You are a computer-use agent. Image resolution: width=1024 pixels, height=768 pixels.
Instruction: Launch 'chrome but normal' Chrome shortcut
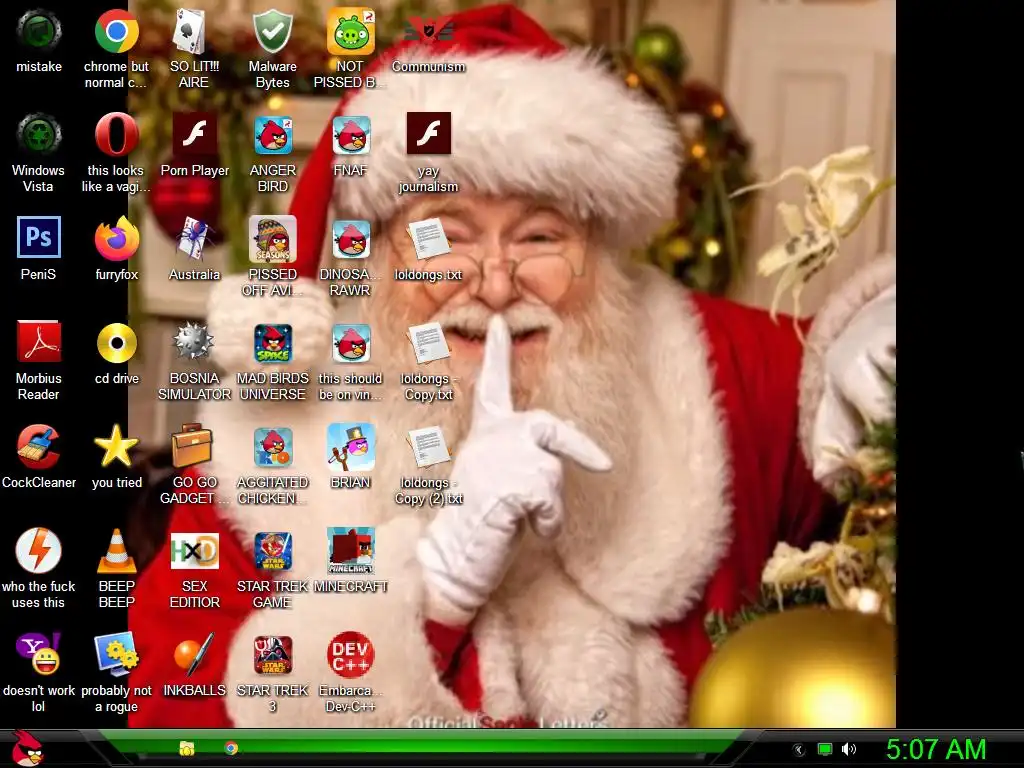[x=116, y=31]
